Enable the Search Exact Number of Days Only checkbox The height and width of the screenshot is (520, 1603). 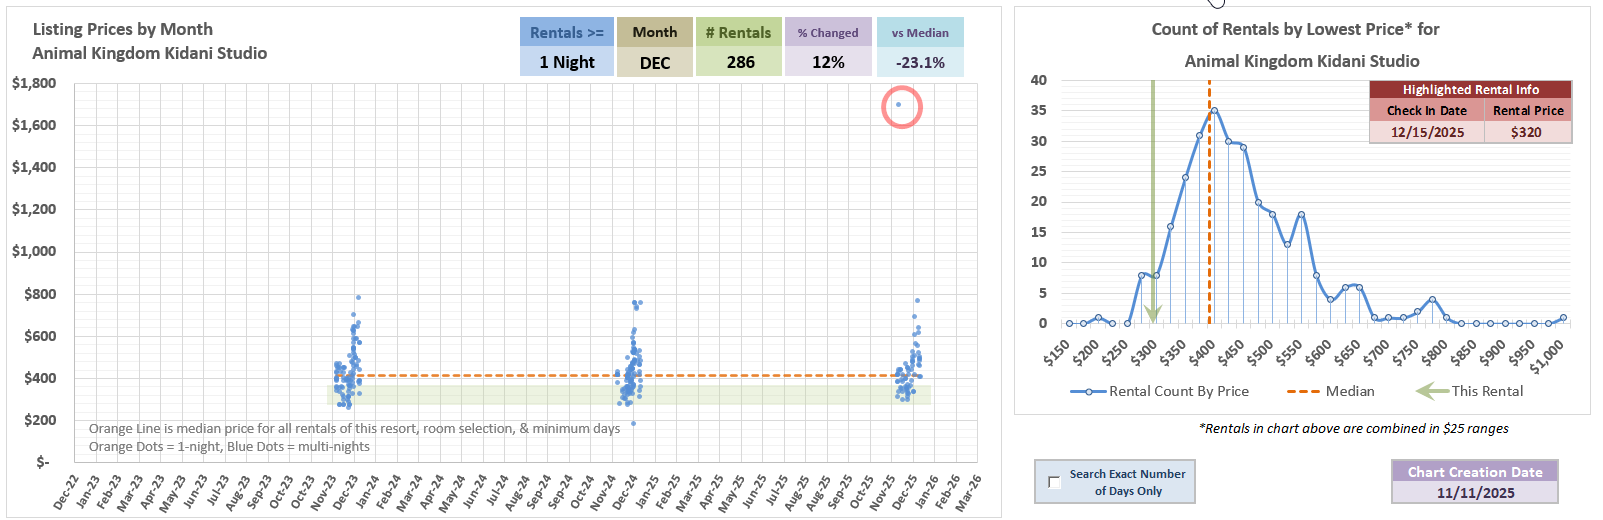coord(1054,482)
